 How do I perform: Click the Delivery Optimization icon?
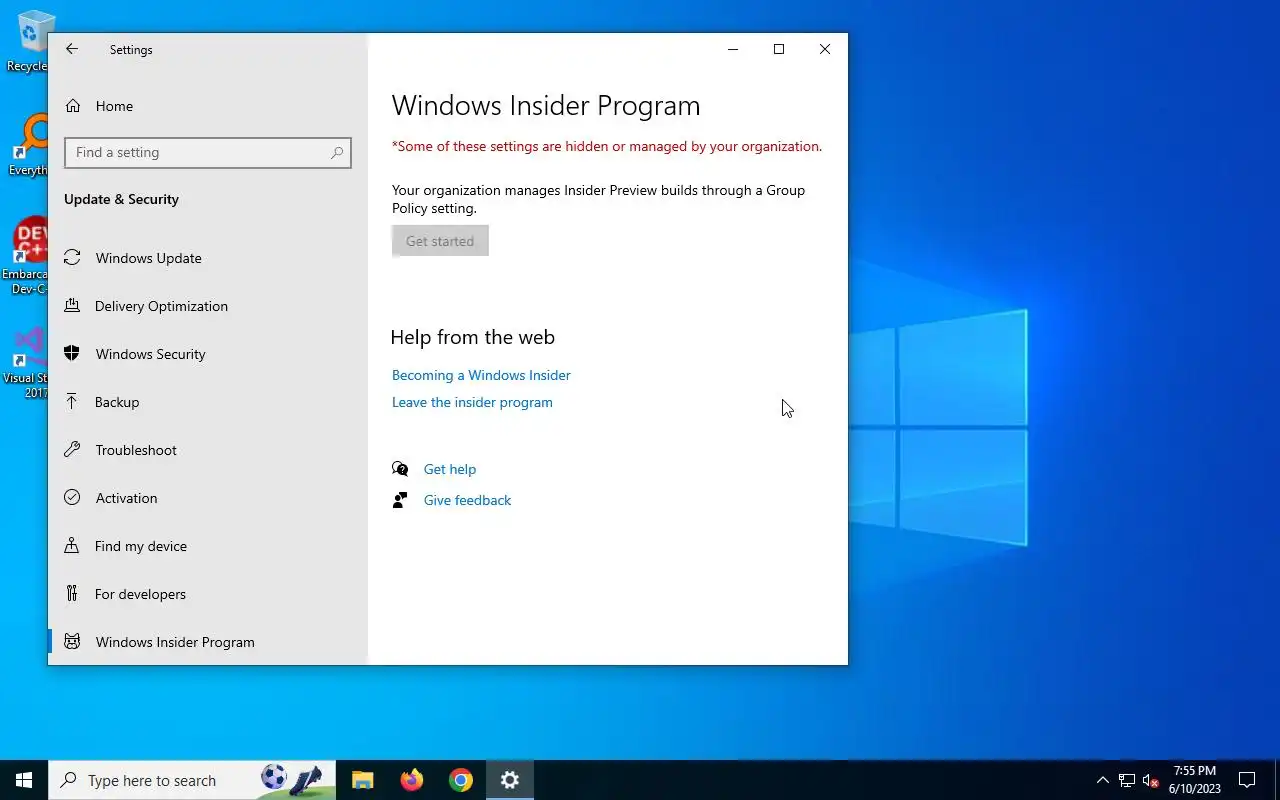click(x=72, y=306)
